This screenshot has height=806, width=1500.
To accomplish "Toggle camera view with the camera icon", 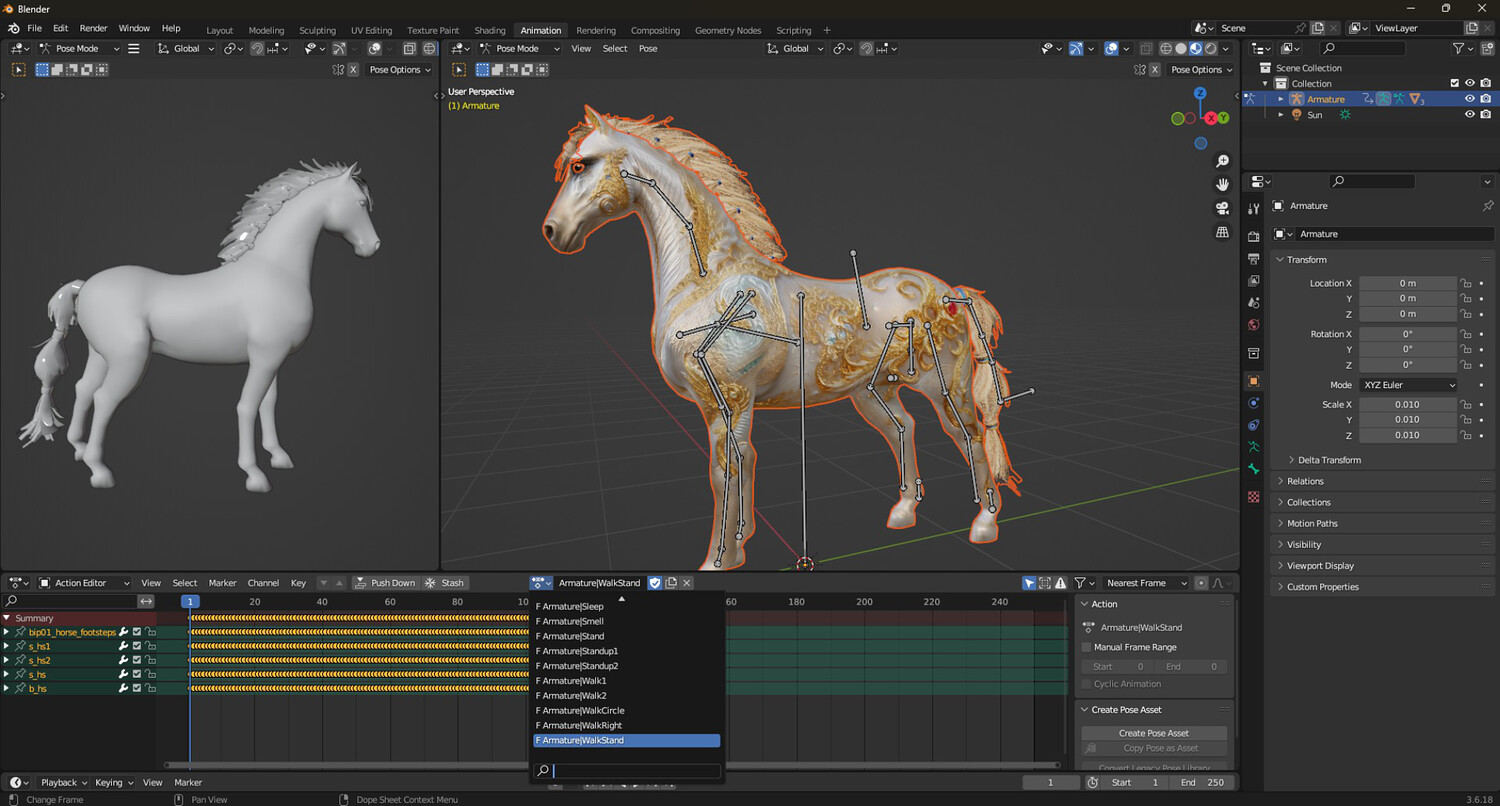I will point(1222,208).
